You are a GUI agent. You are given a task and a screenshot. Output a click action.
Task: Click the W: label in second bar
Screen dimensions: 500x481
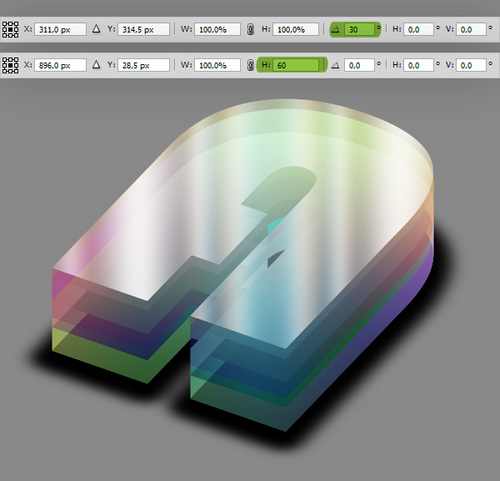pos(186,65)
